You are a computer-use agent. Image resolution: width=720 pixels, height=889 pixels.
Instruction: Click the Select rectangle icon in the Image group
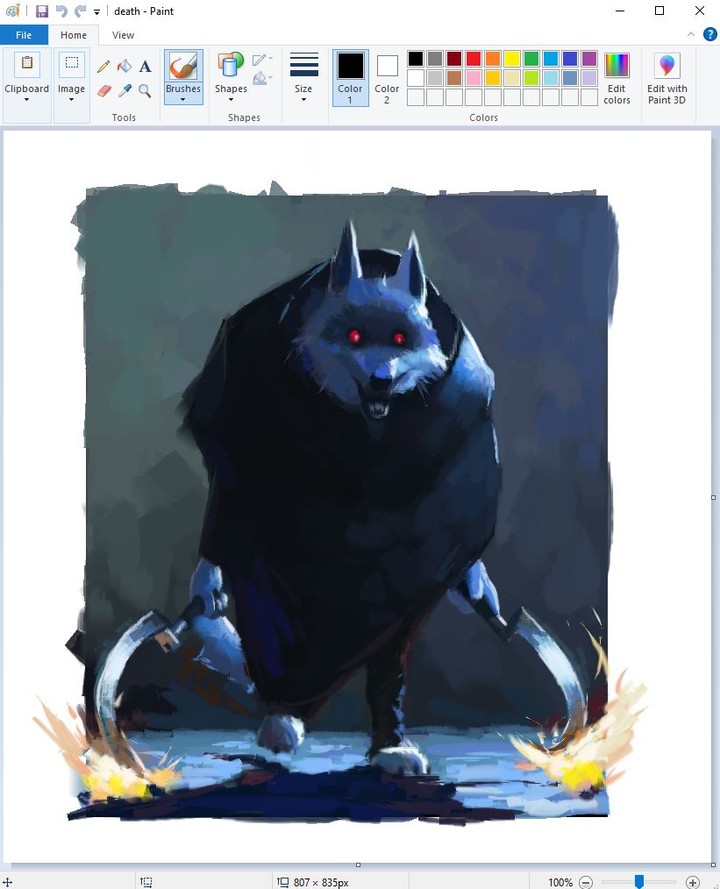click(71, 64)
